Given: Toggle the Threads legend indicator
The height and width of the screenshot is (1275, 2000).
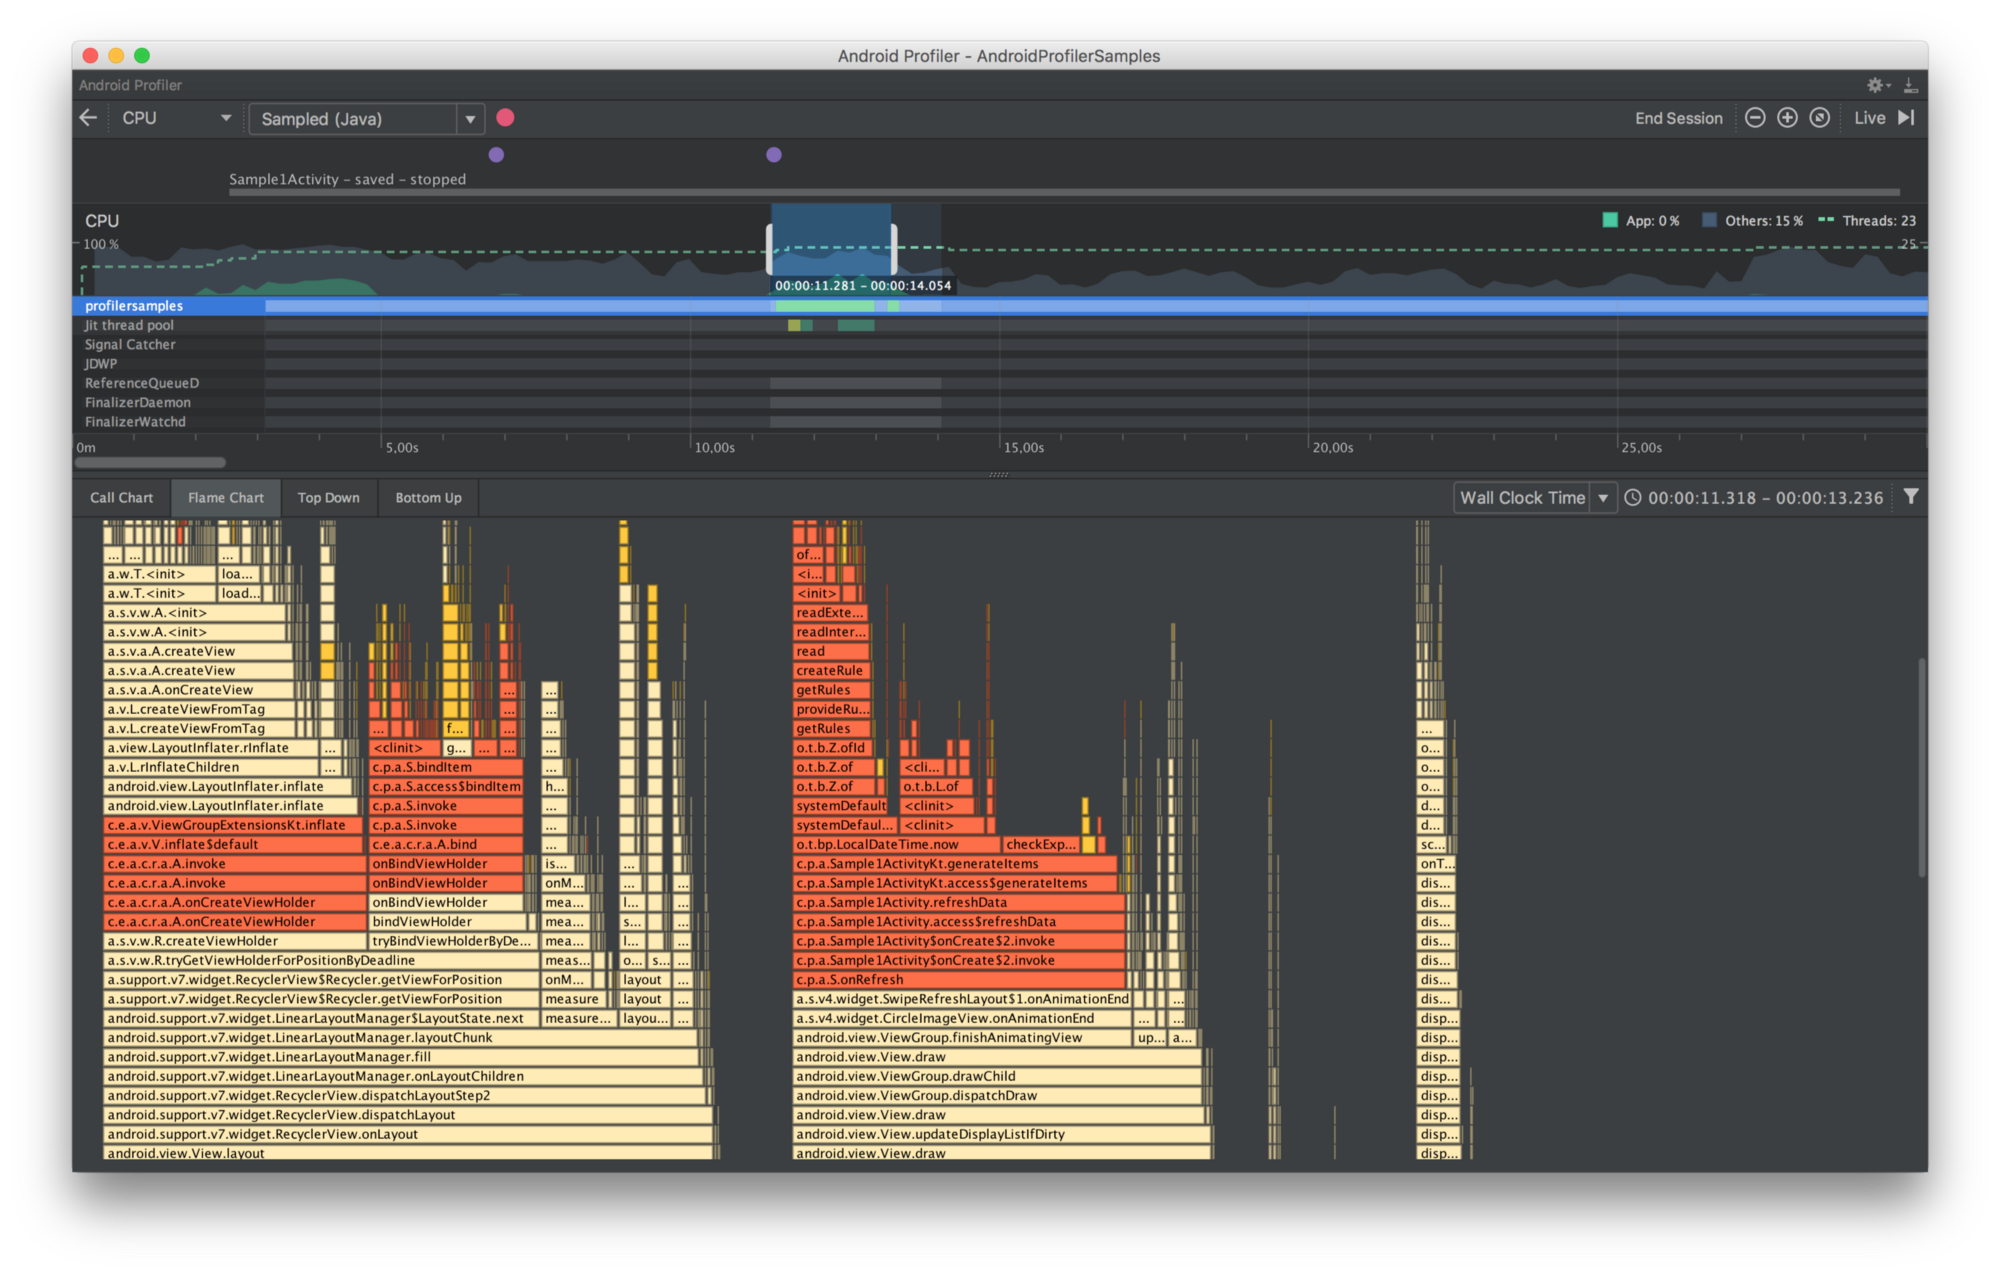Looking at the screenshot, I should coord(1870,220).
